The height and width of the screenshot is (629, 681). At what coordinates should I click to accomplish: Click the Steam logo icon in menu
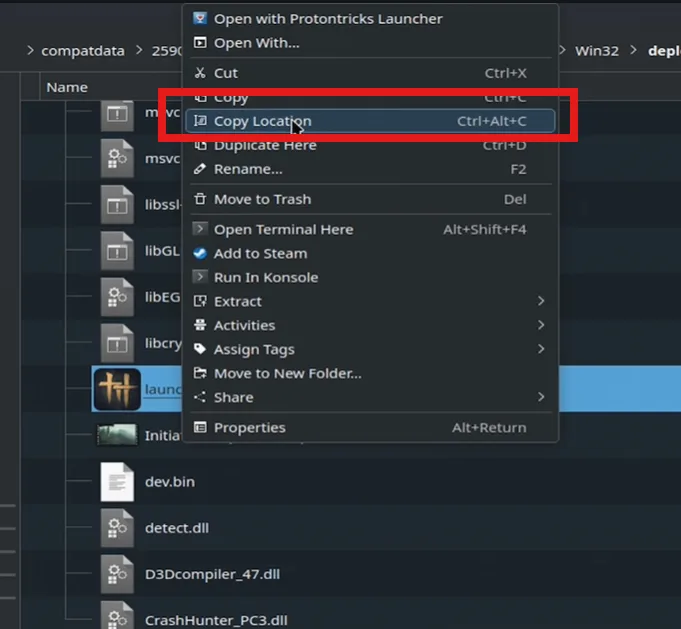[200, 253]
